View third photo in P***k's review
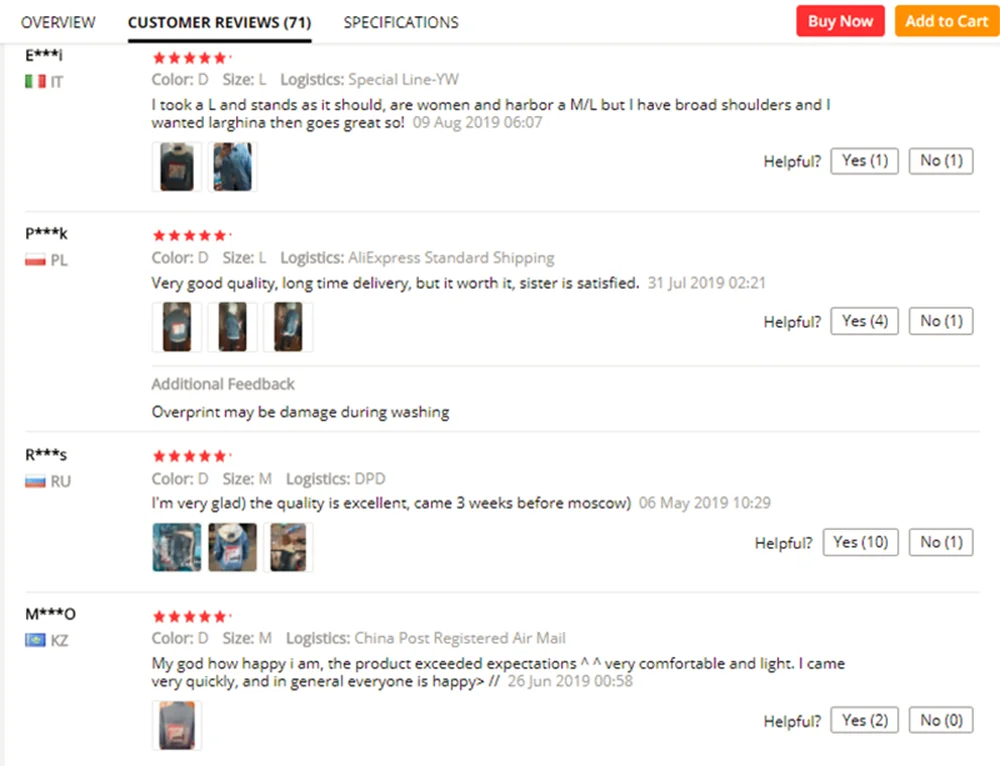The height and width of the screenshot is (766, 1000). (x=288, y=327)
